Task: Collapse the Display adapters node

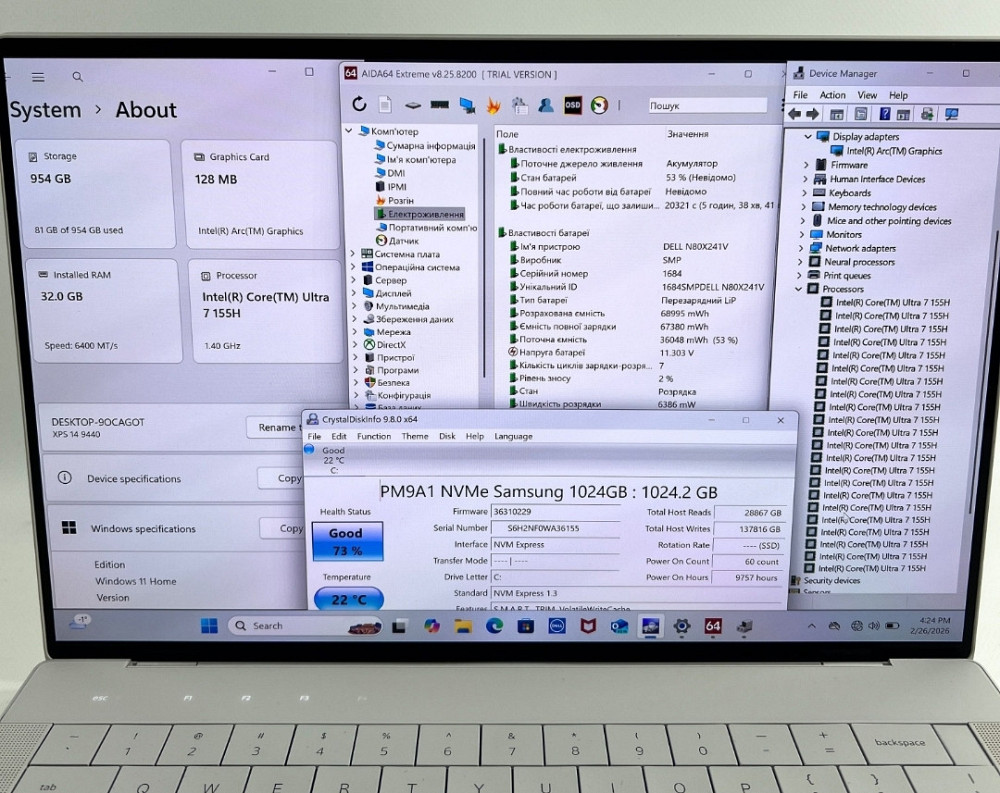Action: pos(808,137)
